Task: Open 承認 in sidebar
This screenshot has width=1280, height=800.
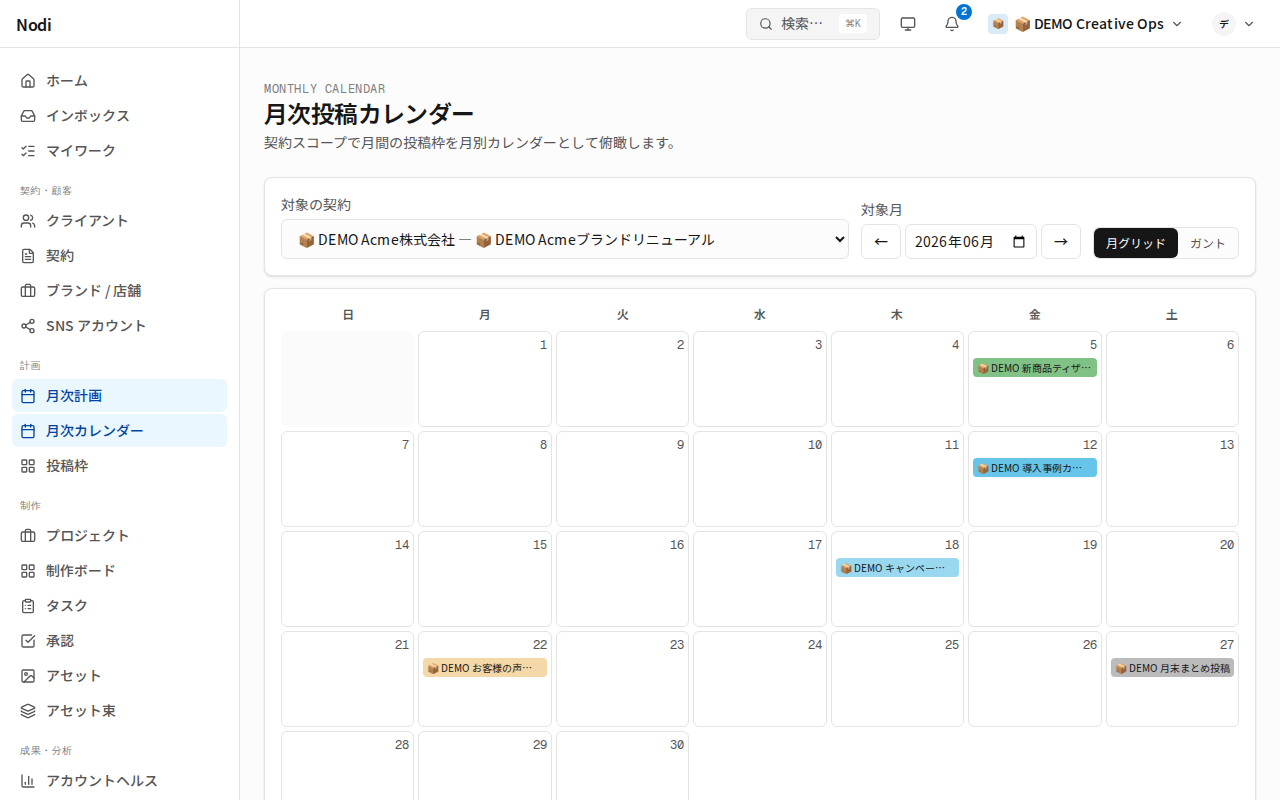Action: (119, 640)
